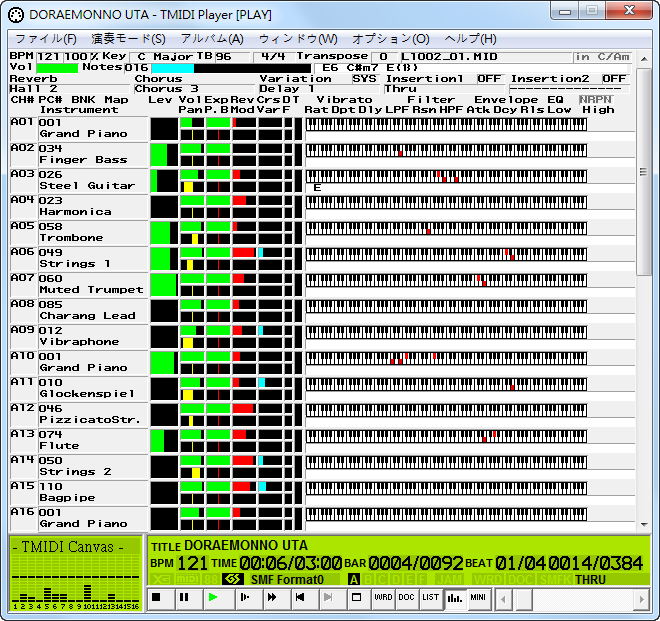
Task: Click the seek bar right arrow
Action: point(642,598)
